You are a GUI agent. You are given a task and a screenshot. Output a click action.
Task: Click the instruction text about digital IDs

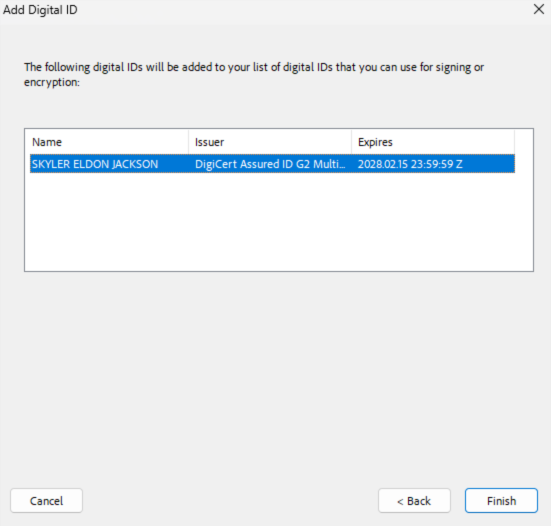(x=254, y=74)
